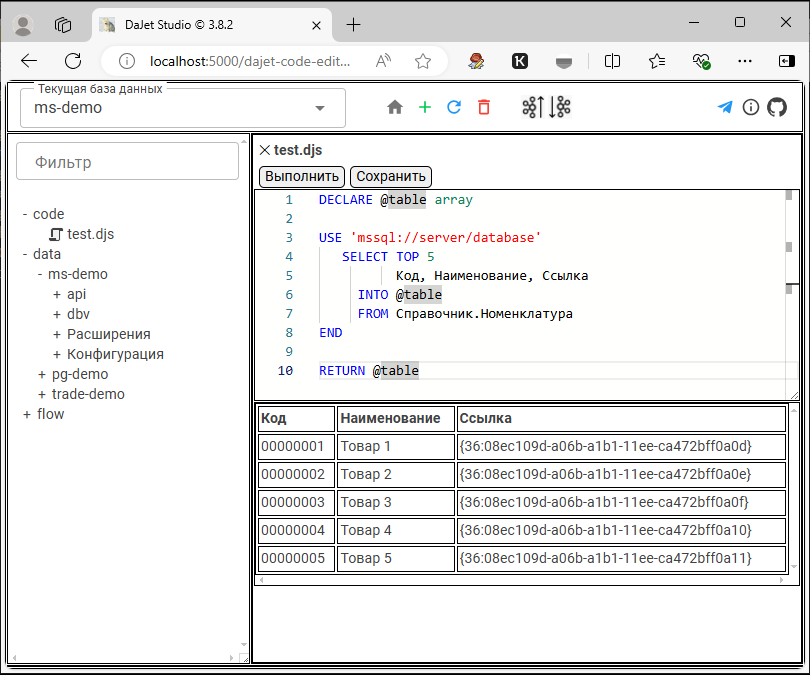Add this page to favorites star

(x=423, y=61)
